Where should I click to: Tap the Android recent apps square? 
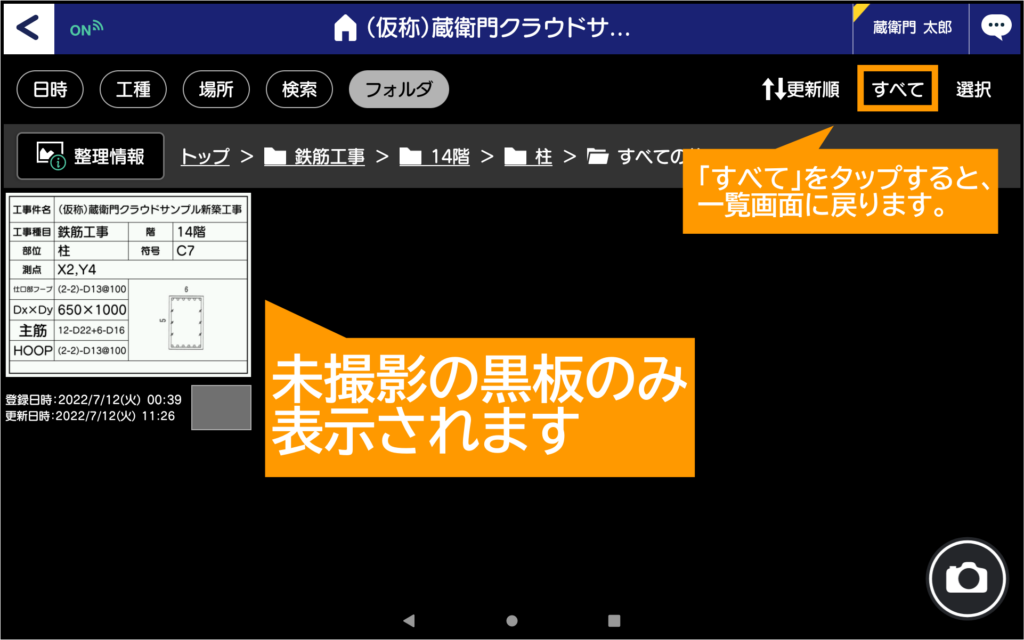tap(614, 620)
